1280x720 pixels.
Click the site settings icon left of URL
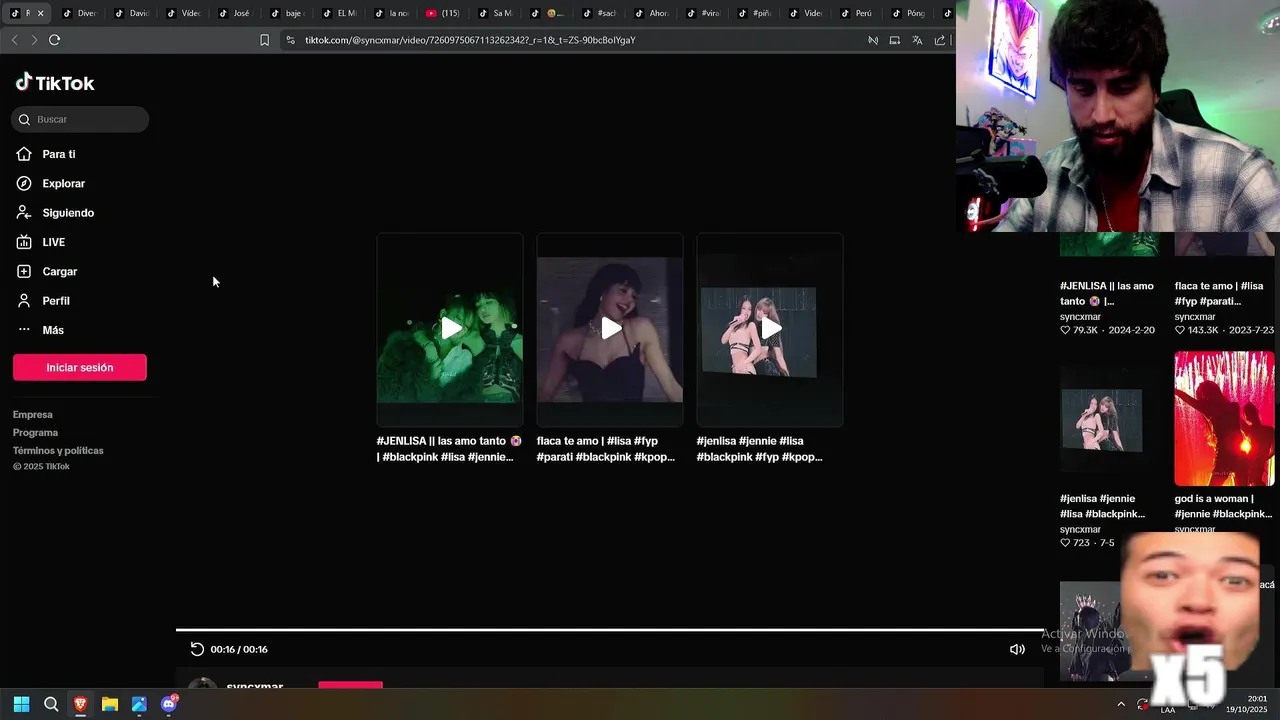(290, 40)
